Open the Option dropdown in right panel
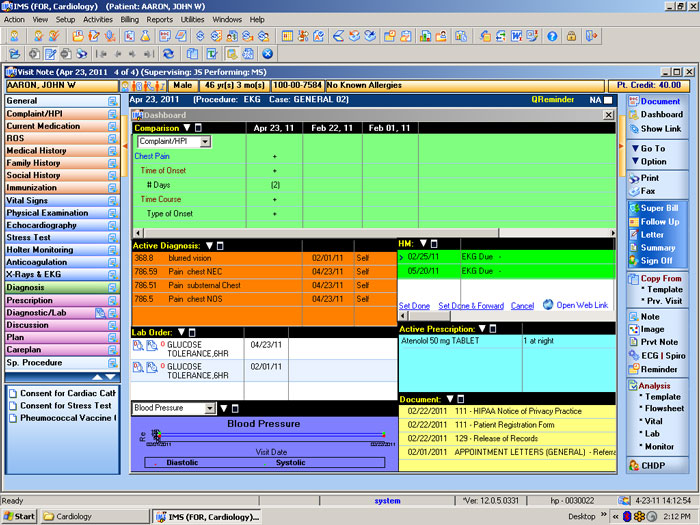Image resolution: width=700 pixels, height=525 pixels. 649,162
